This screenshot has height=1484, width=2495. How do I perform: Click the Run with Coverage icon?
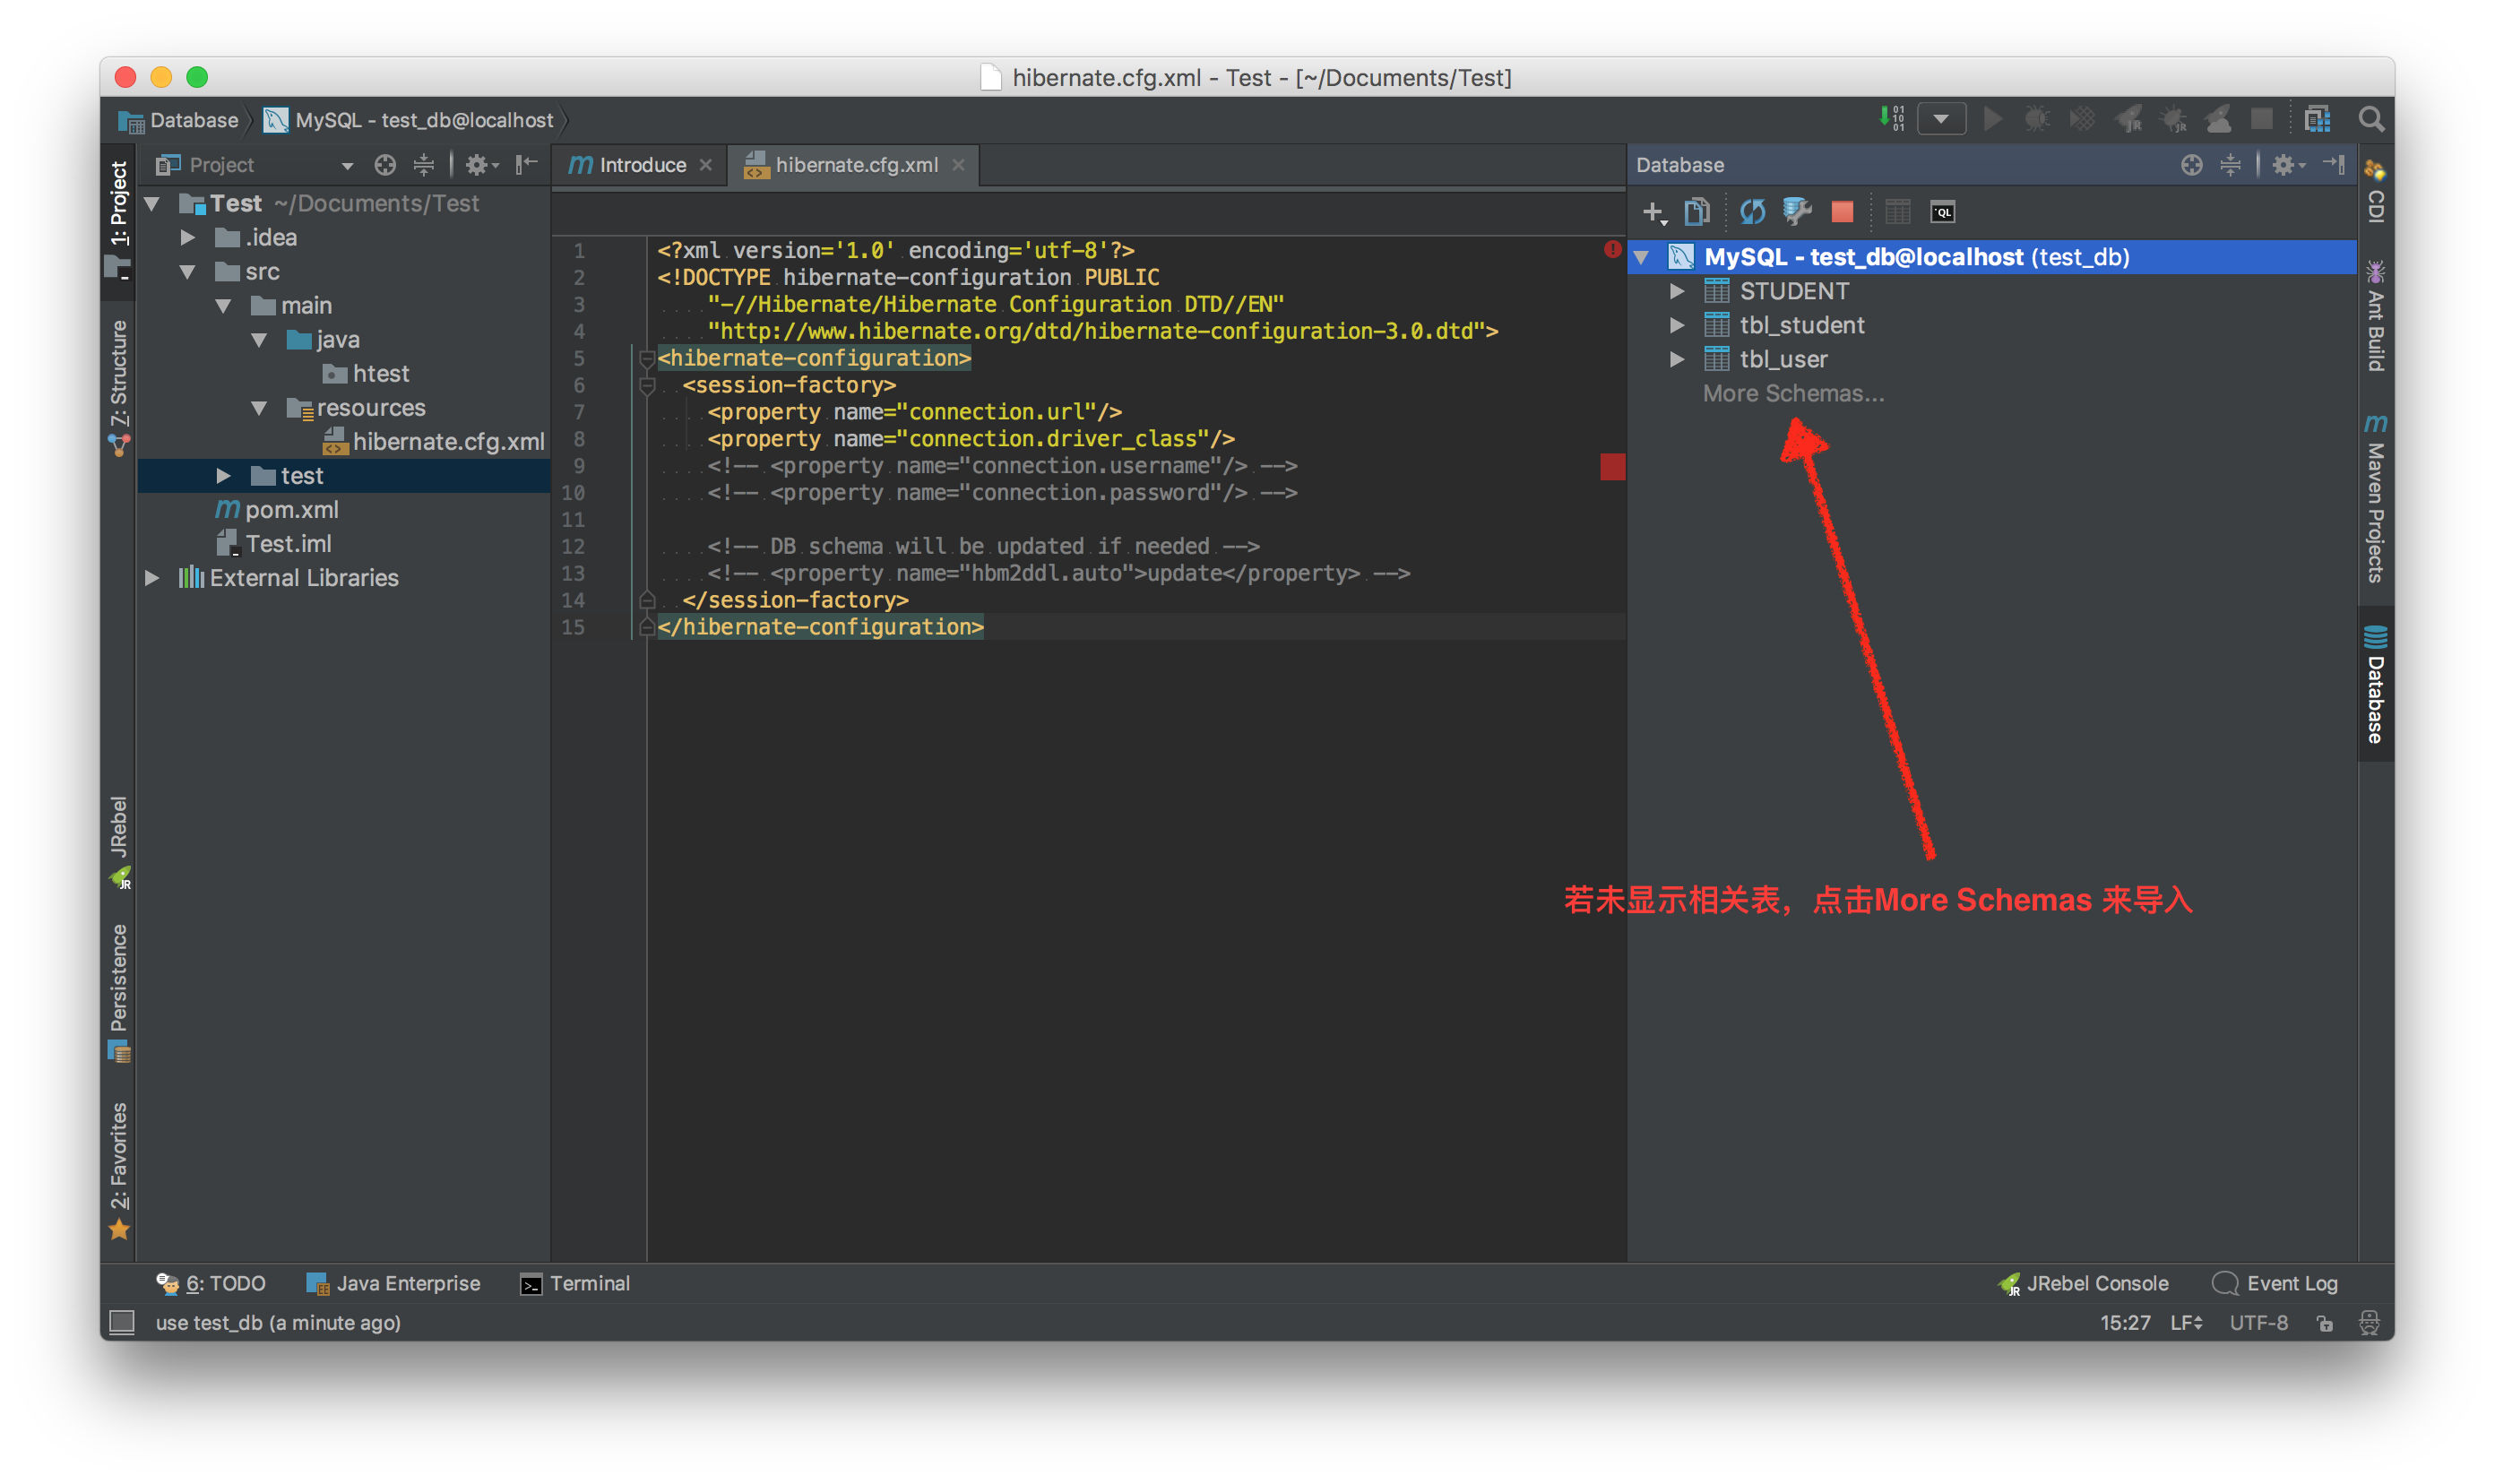[2081, 119]
